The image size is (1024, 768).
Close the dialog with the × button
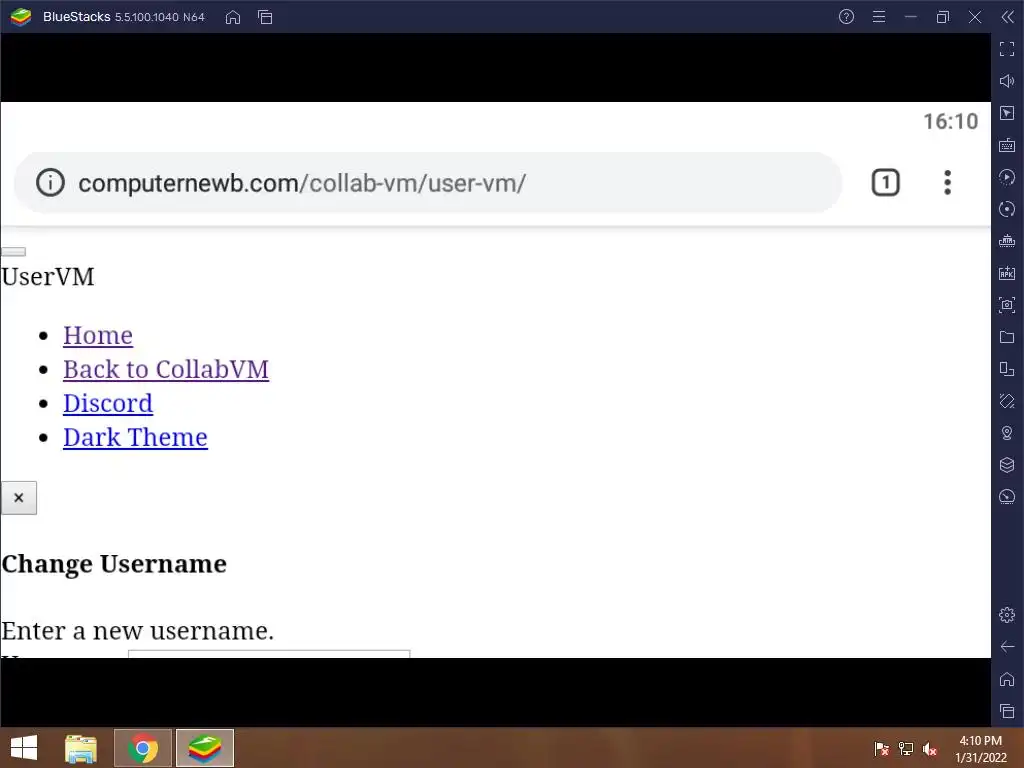19,498
